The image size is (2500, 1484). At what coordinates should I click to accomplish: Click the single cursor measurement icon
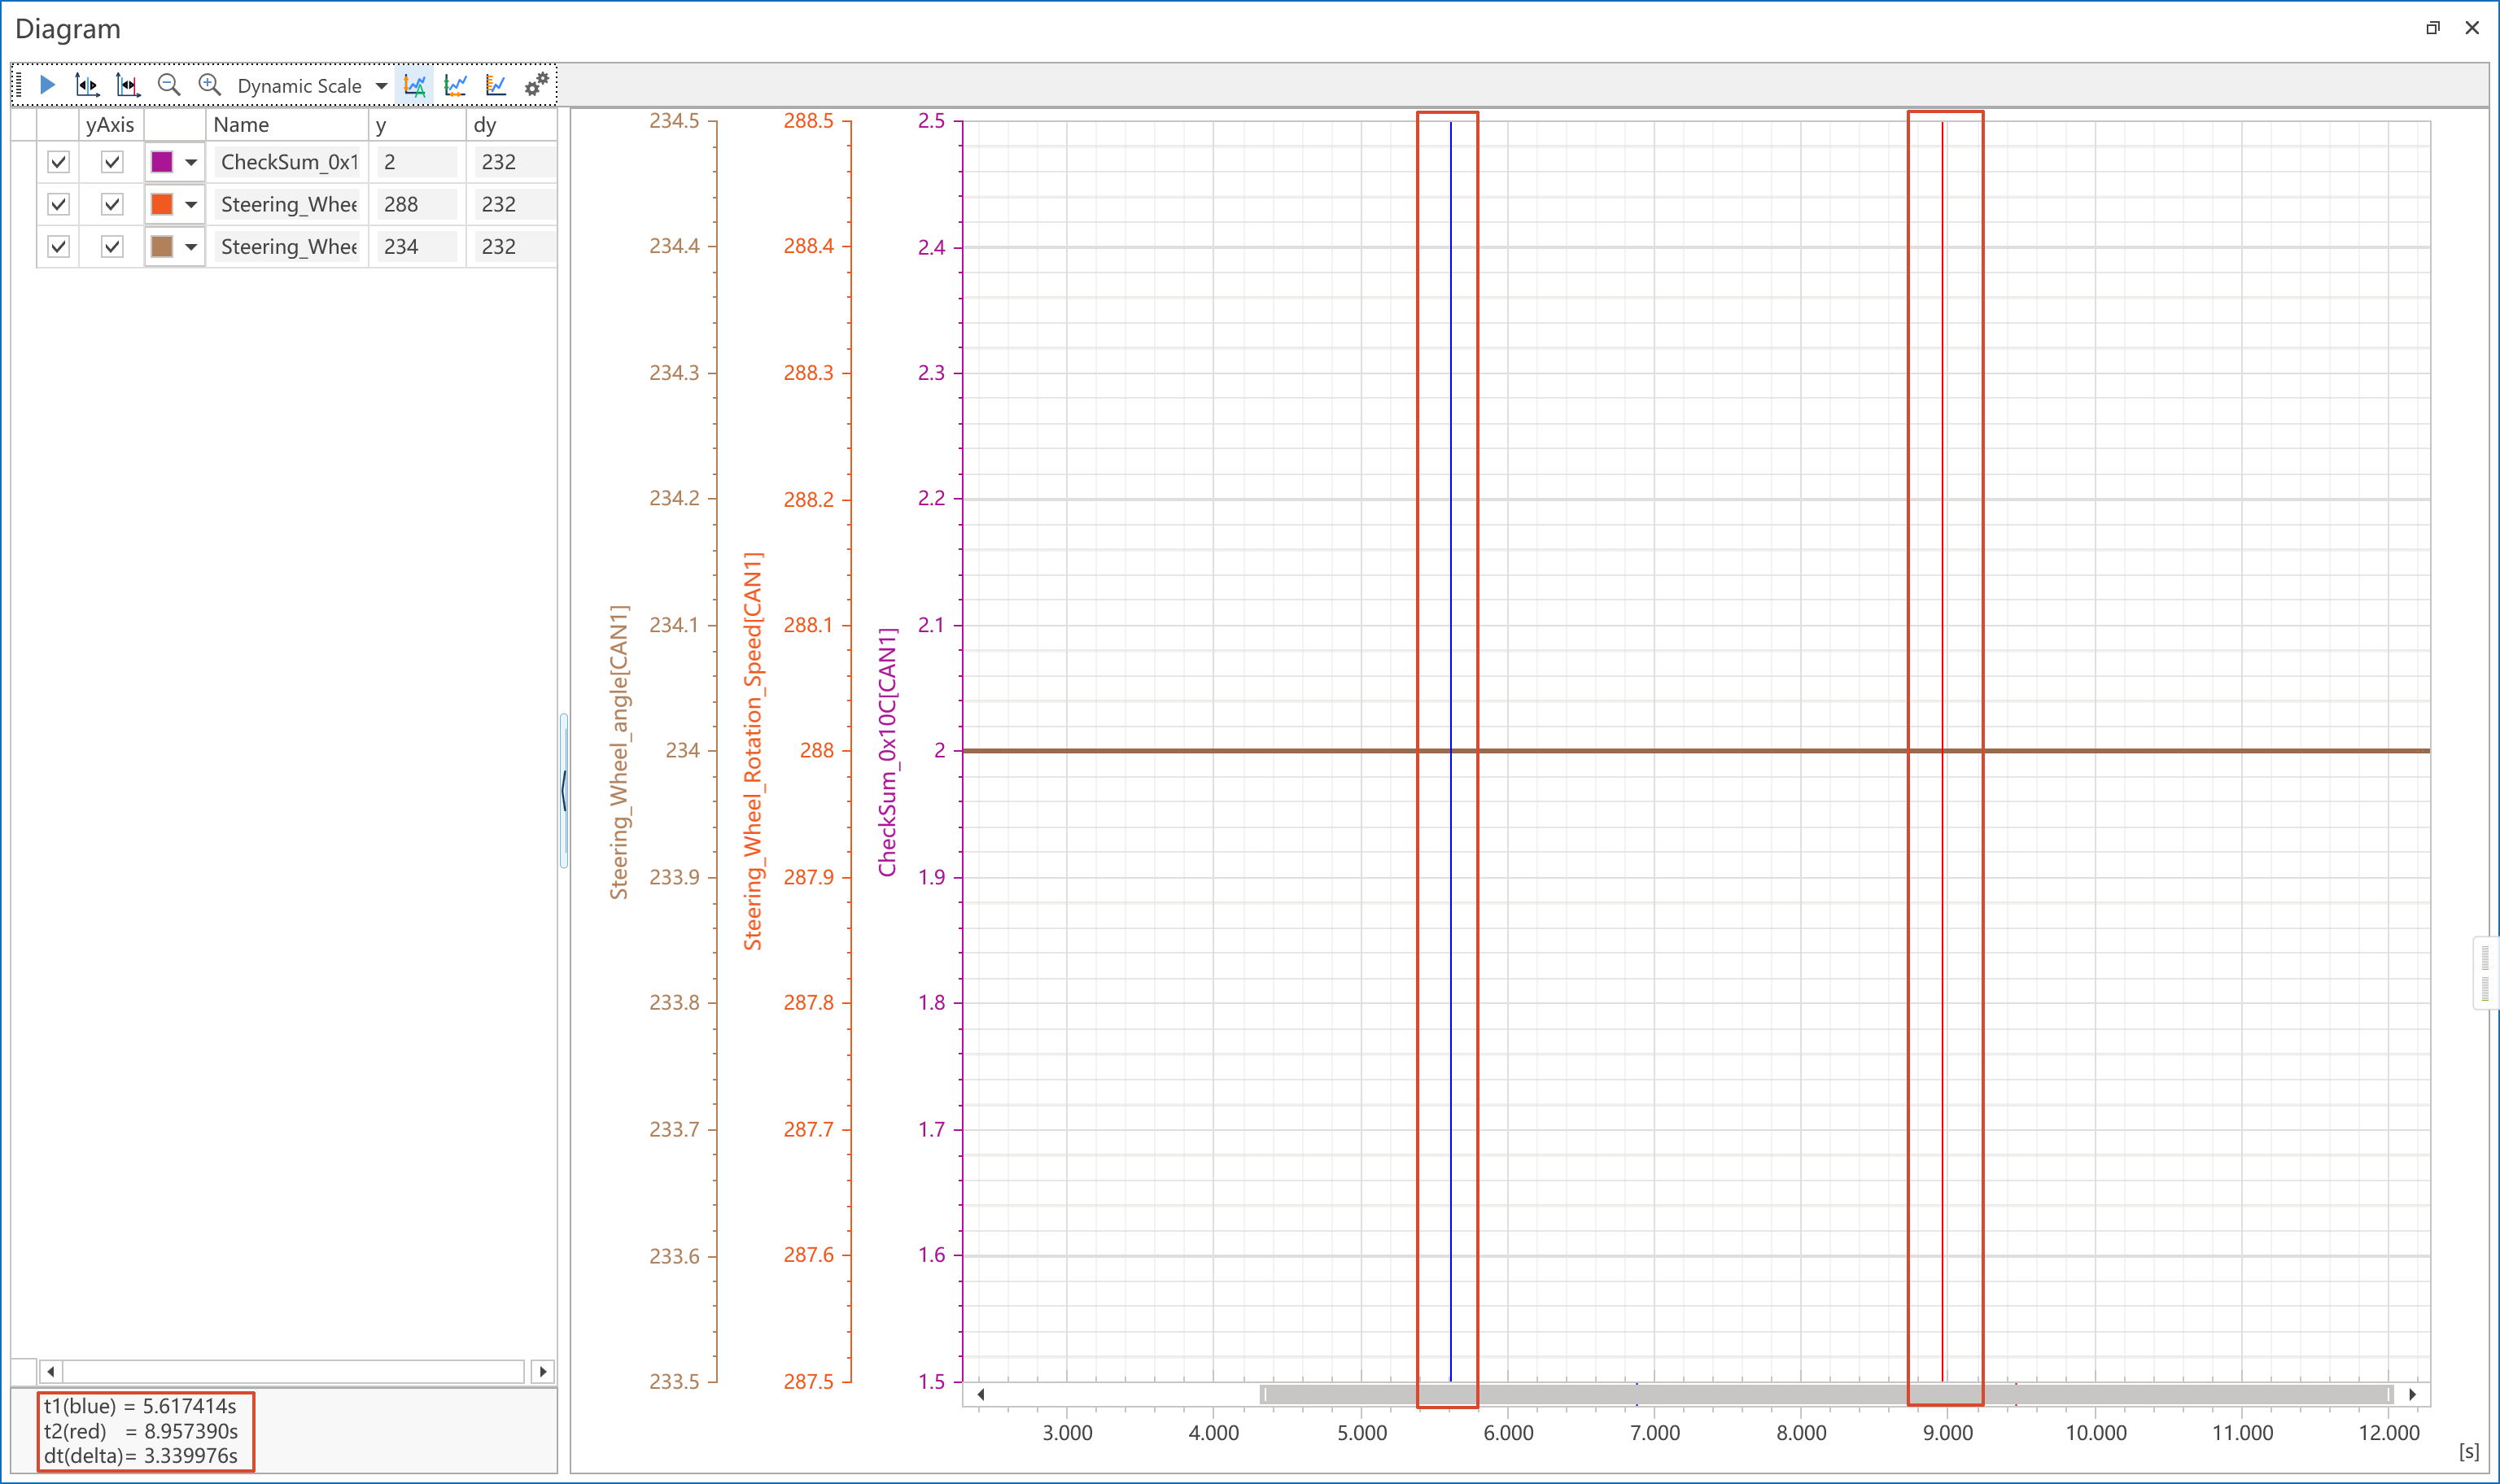click(x=87, y=85)
